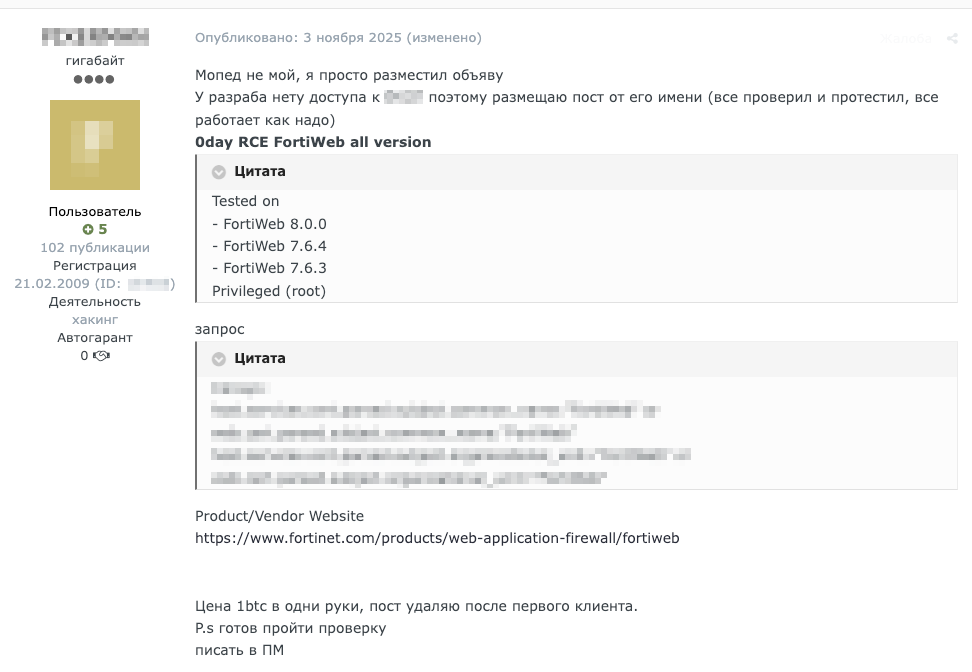Click the reputation score number 5

click(x=102, y=229)
